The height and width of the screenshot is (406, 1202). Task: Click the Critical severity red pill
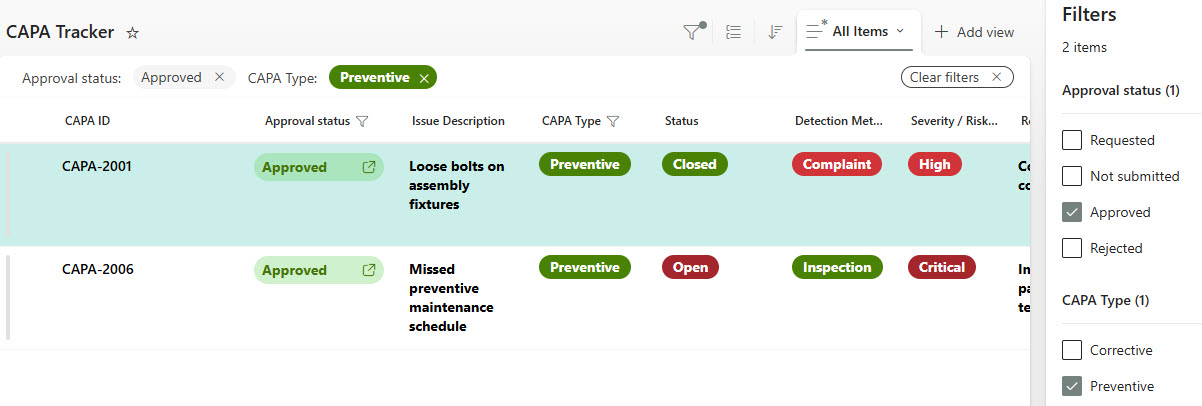point(941,267)
